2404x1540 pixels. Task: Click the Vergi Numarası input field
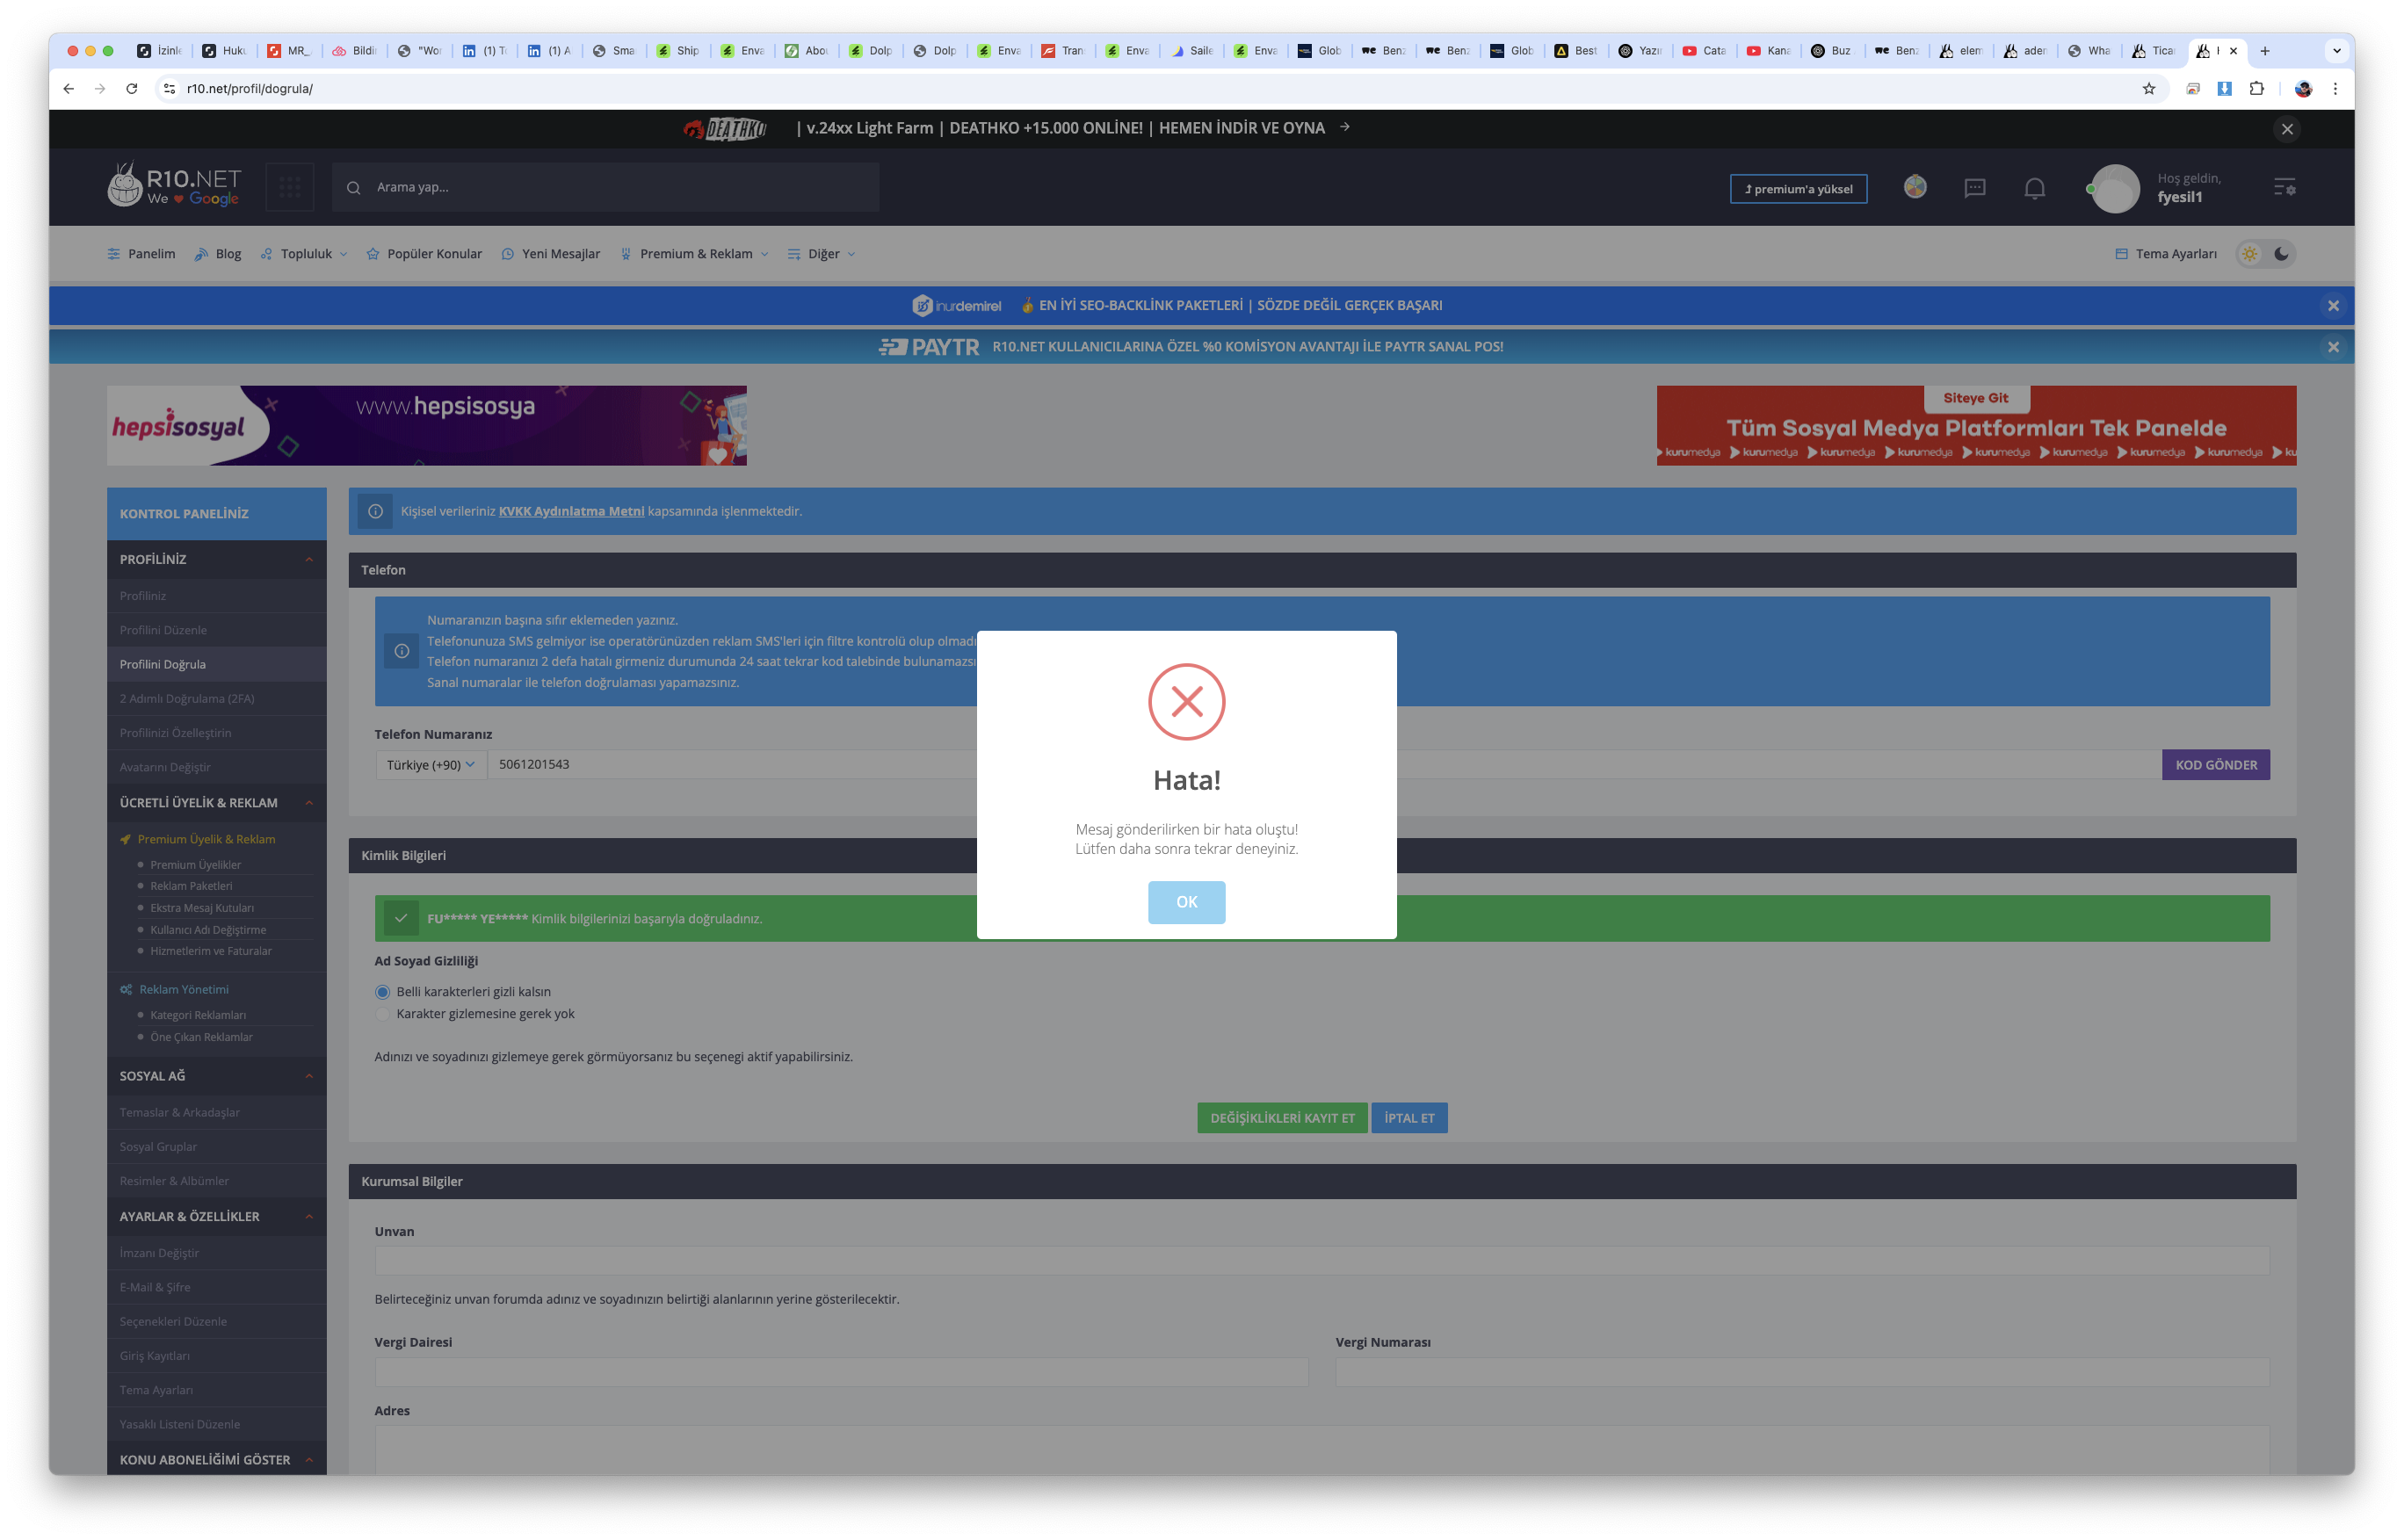tap(1802, 1372)
